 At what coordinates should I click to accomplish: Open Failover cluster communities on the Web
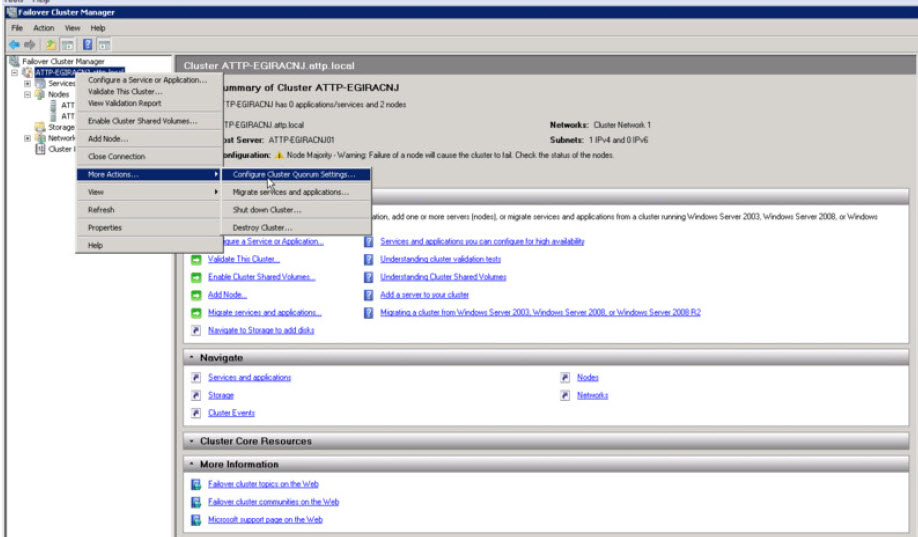click(x=273, y=502)
